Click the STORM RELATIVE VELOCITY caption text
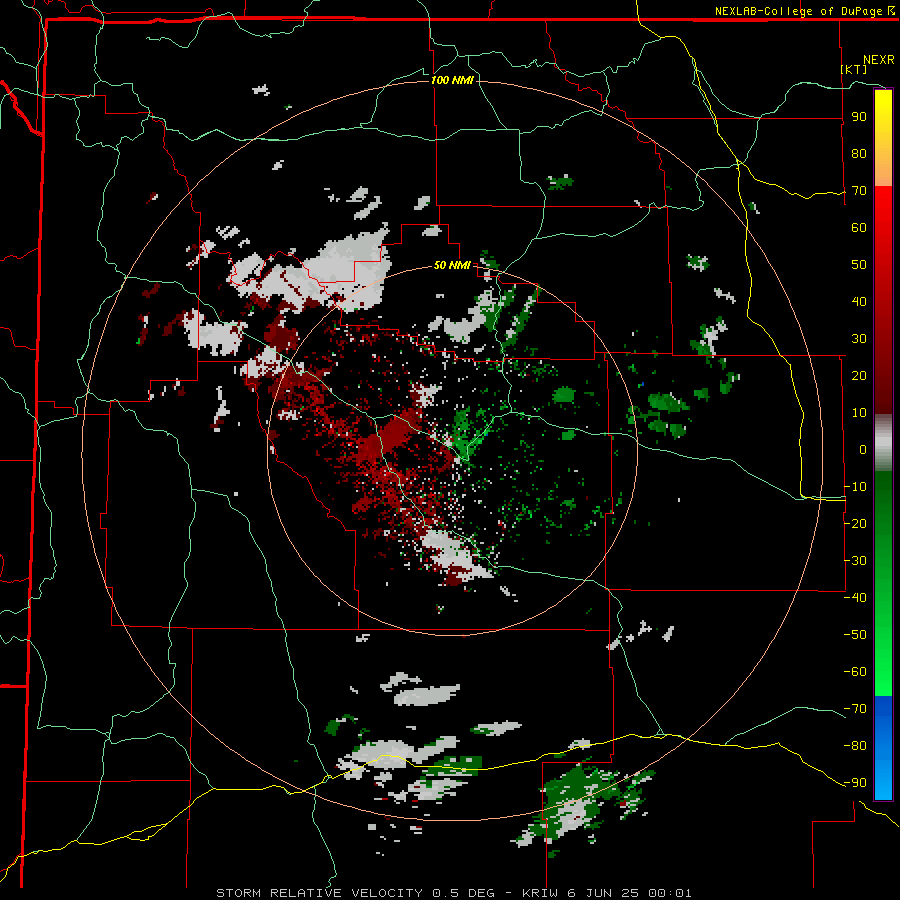Image resolution: width=900 pixels, height=900 pixels. [321, 893]
